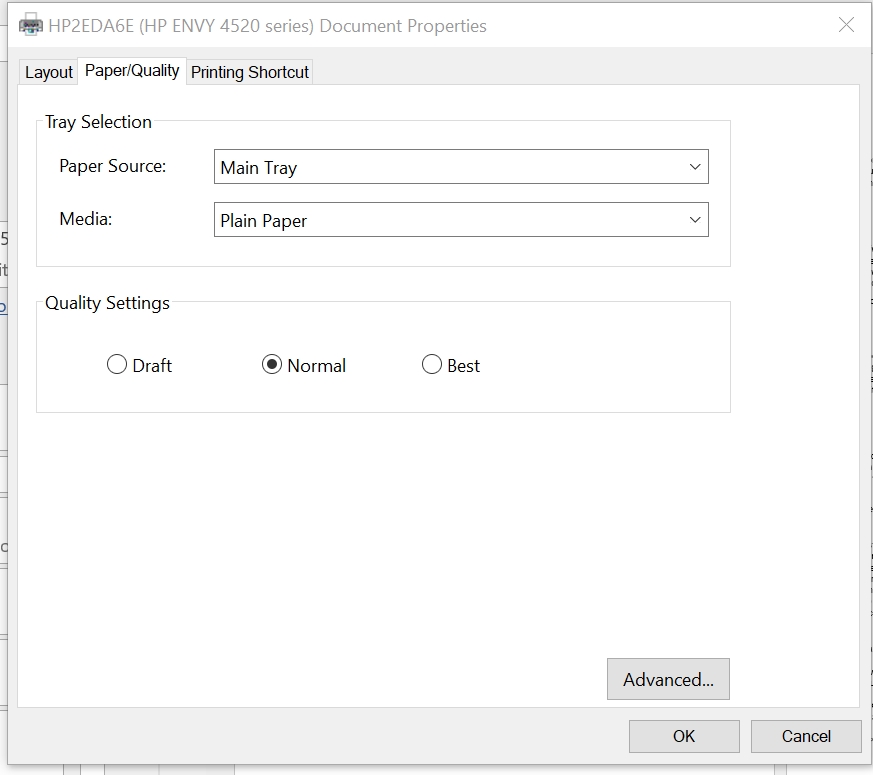The width and height of the screenshot is (873, 775).
Task: Click the Quality Settings group heading
Action: point(107,303)
